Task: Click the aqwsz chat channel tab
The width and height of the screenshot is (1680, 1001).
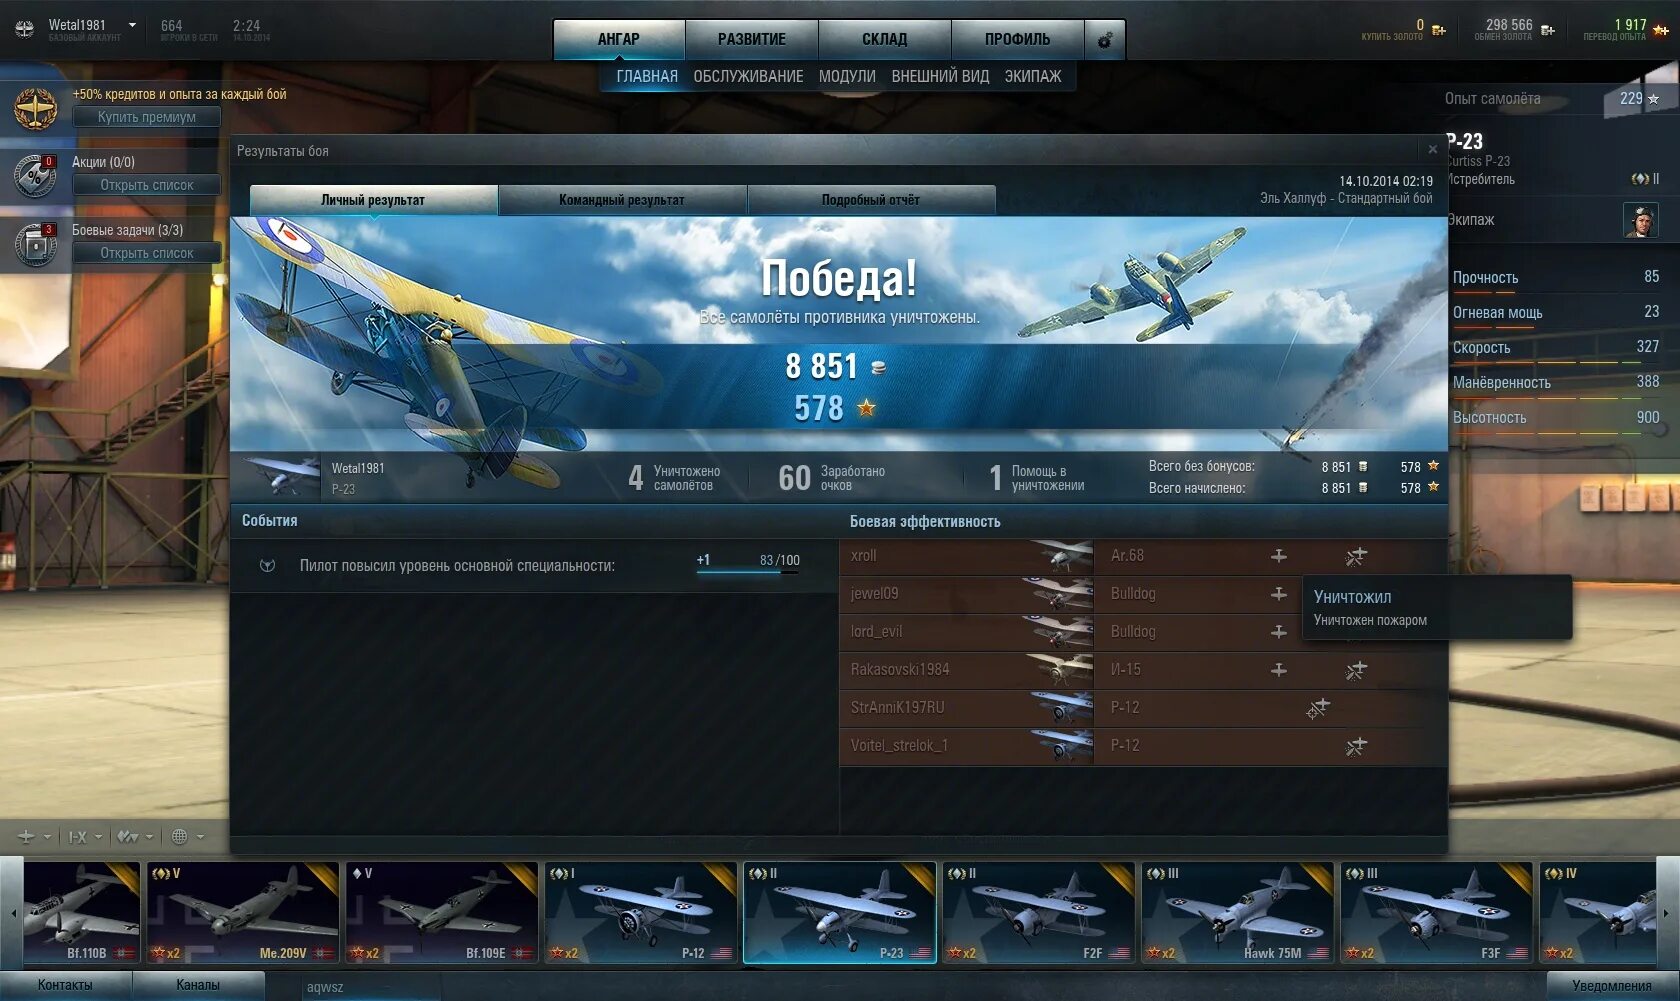Action: click(370, 987)
